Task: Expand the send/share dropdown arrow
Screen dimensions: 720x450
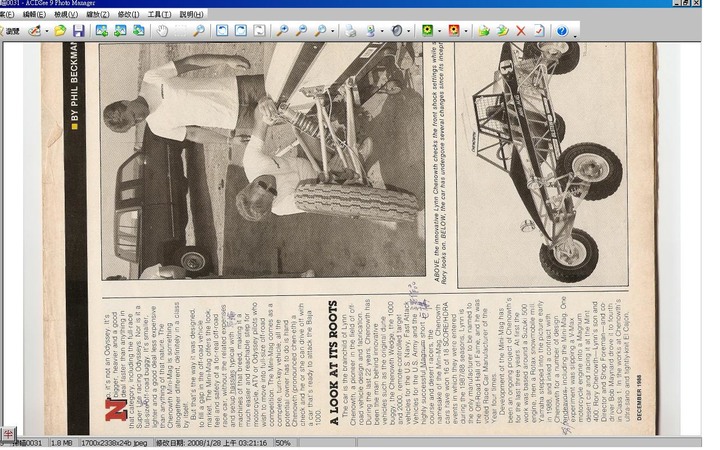Action: point(382,31)
